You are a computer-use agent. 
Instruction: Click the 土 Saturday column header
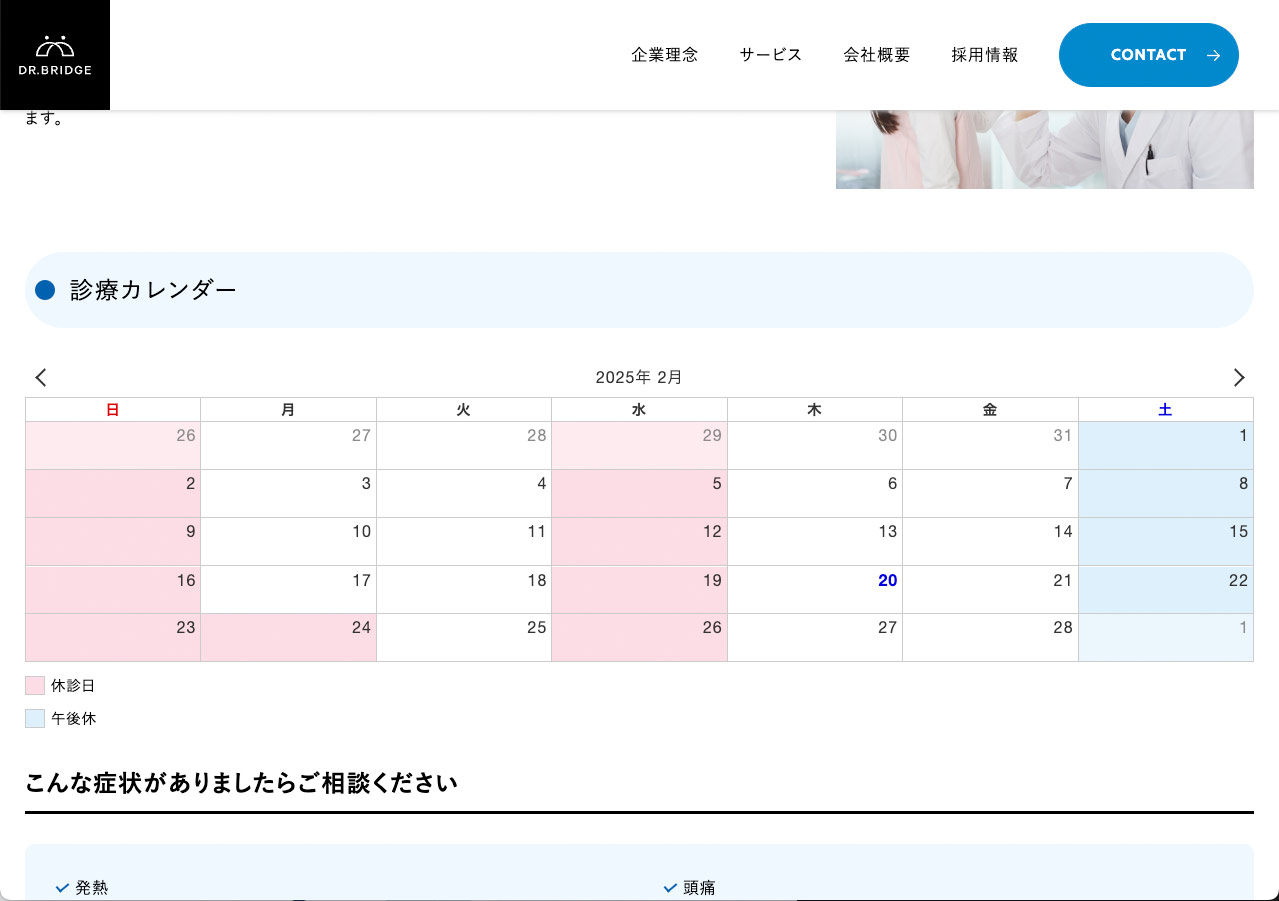coord(1166,410)
